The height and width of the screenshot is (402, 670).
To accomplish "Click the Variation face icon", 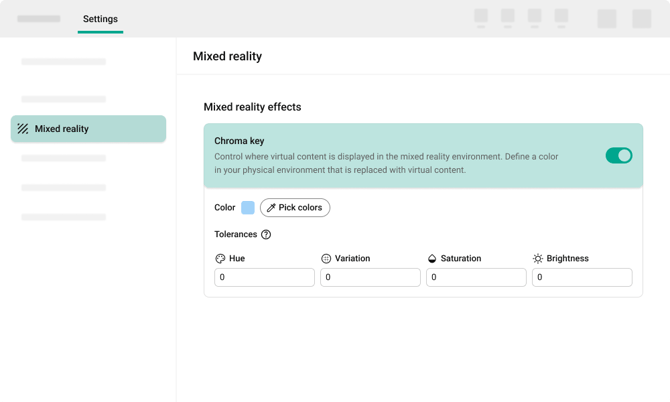I will 326,259.
